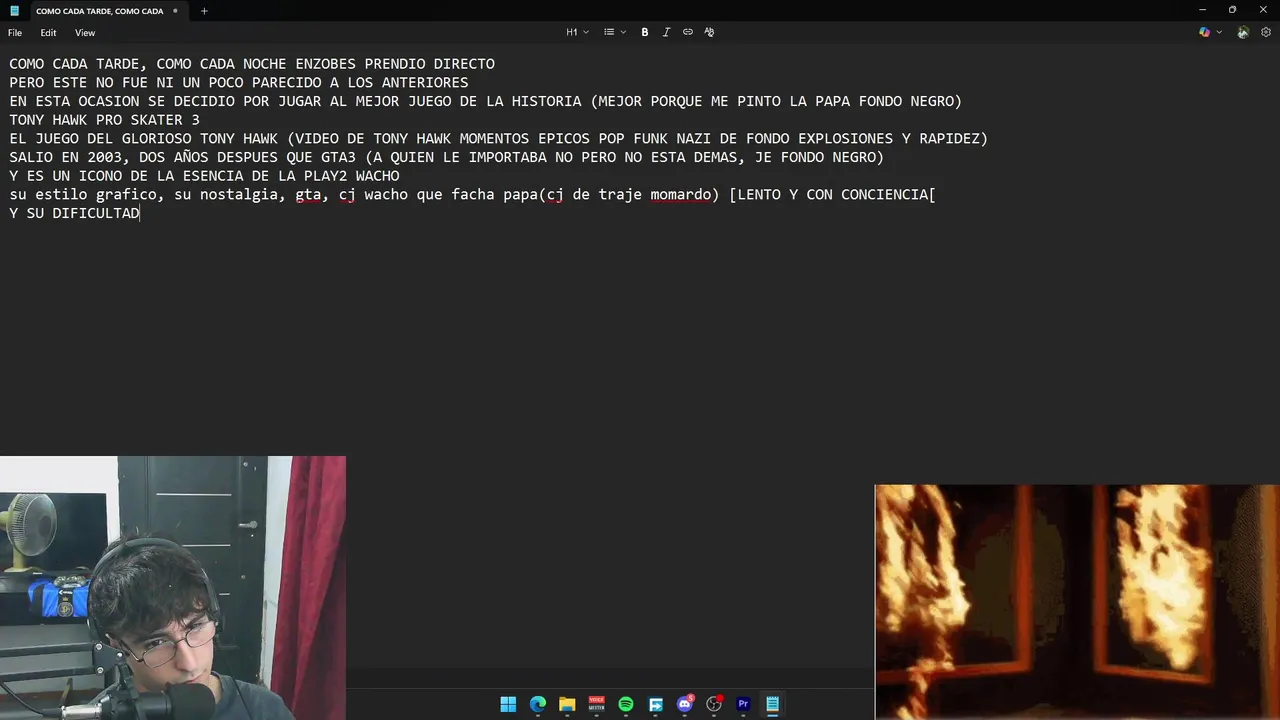
Task: Click the words 'ENZOBES PRENDIO DIRECTO'
Action: click(395, 65)
